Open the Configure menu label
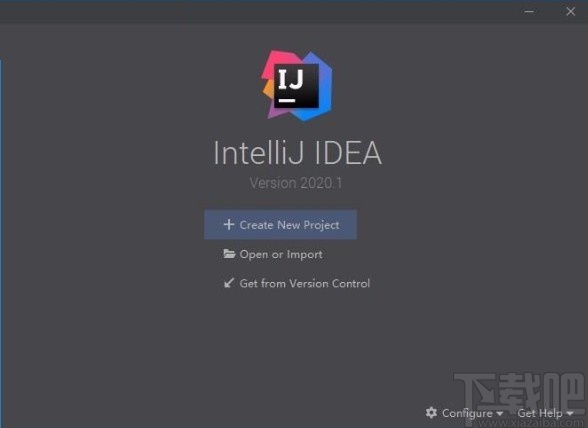588x428 pixels. pyautogui.click(x=467, y=413)
